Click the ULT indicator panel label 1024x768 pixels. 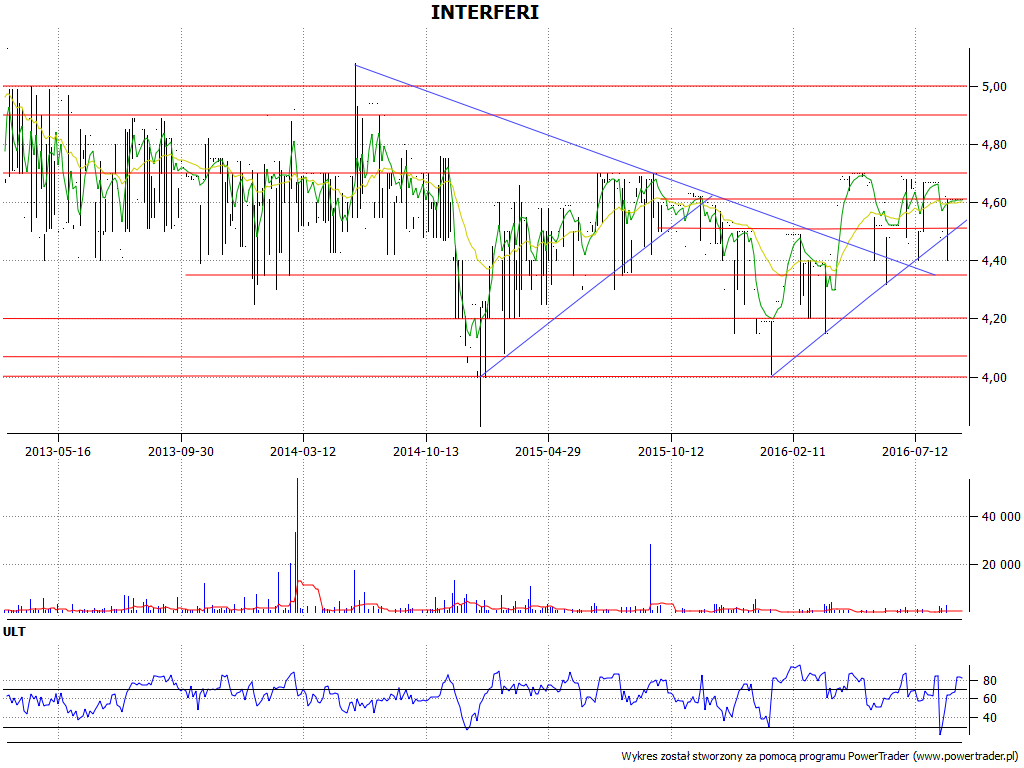coord(14,632)
